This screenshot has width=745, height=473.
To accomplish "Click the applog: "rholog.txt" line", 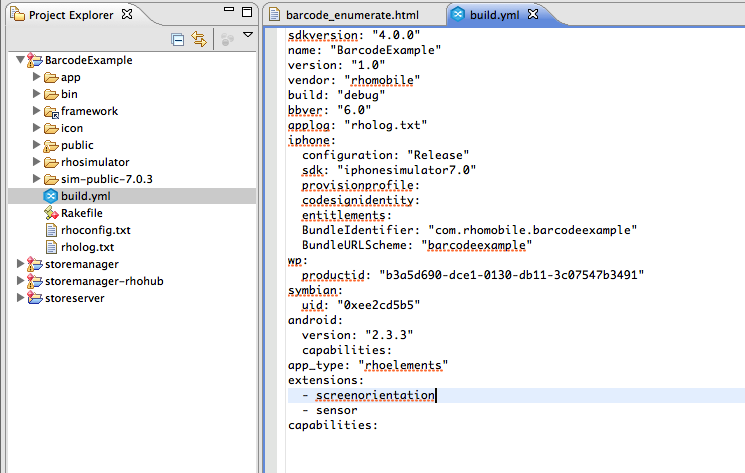I will click(x=357, y=125).
